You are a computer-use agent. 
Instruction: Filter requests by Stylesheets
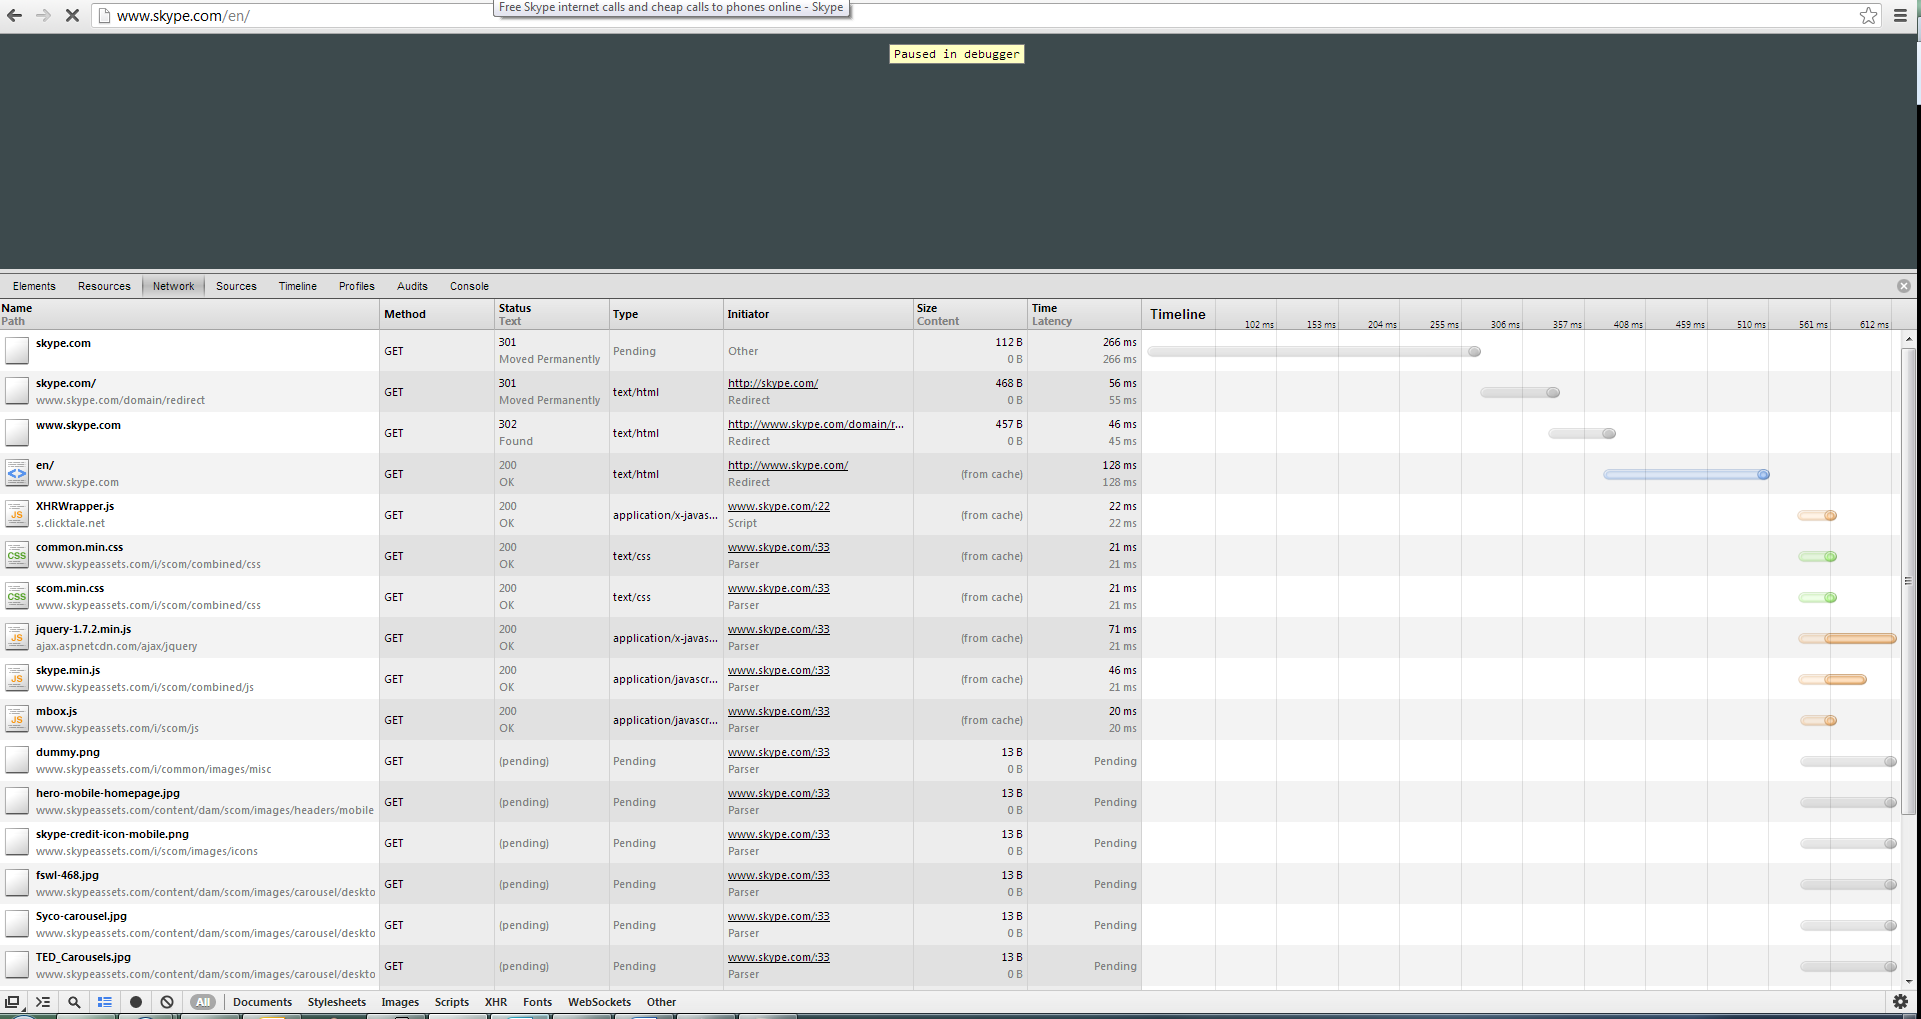point(337,1002)
